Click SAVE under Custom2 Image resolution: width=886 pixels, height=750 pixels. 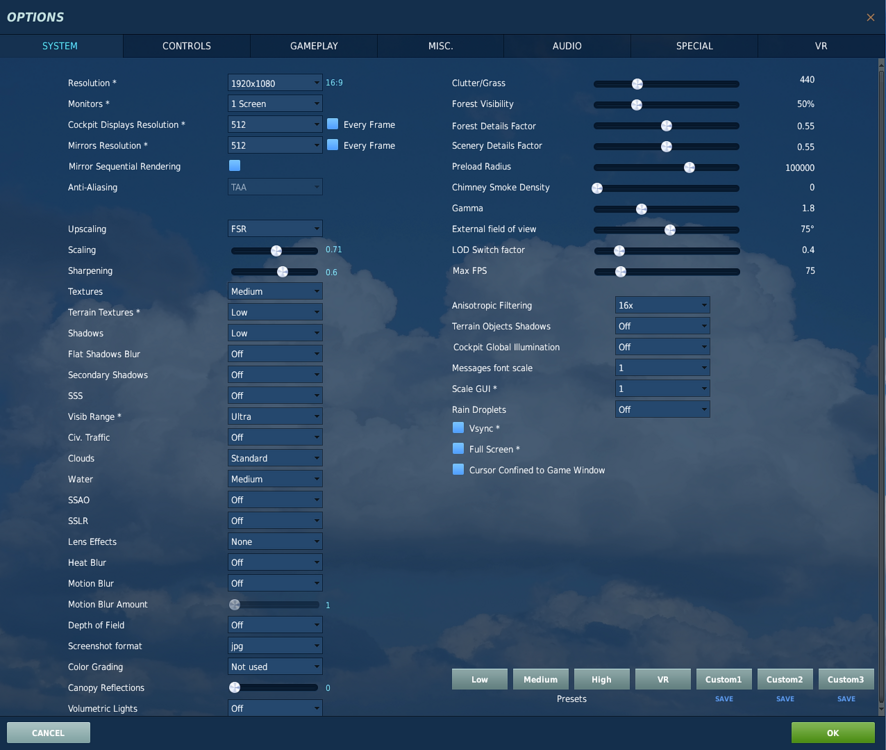[785, 699]
